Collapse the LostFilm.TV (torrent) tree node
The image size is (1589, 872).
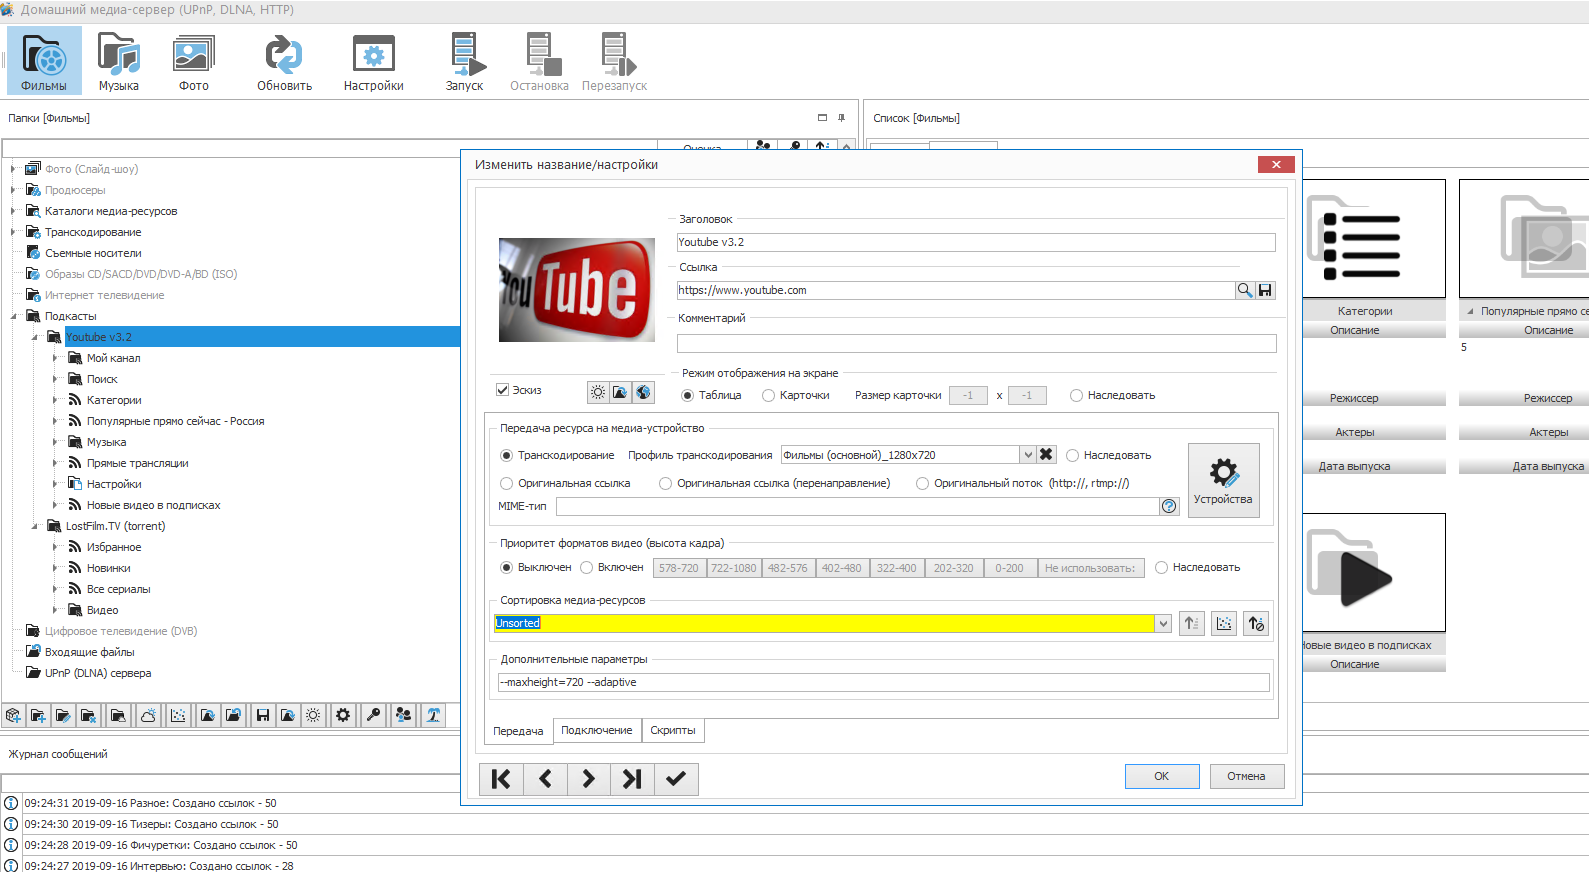(35, 526)
